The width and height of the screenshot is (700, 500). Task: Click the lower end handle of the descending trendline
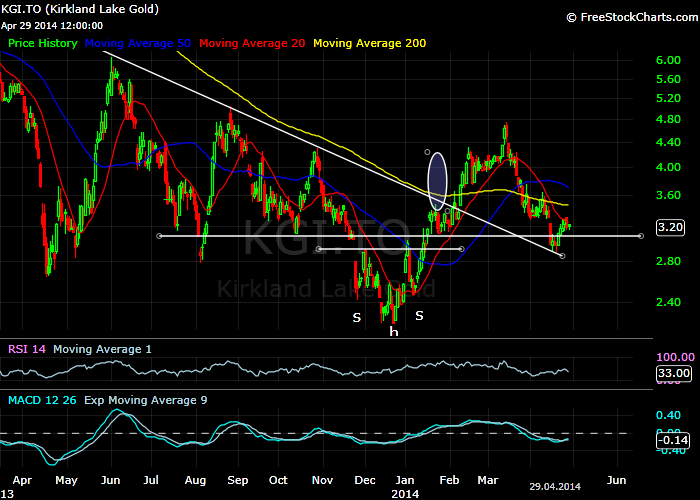tap(562, 256)
